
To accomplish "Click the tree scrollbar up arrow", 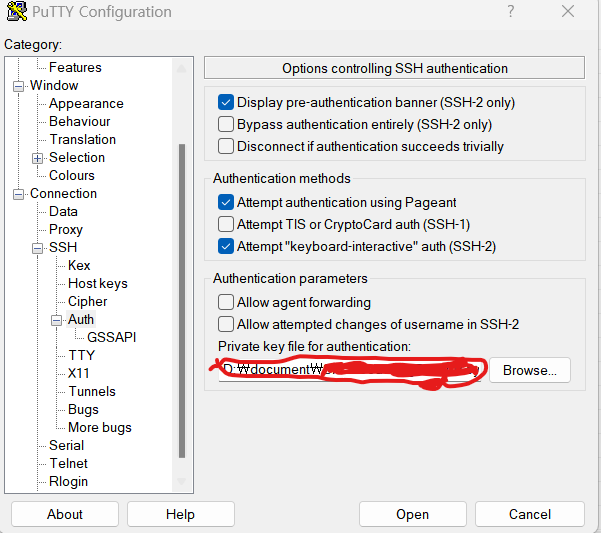I will (x=182, y=69).
